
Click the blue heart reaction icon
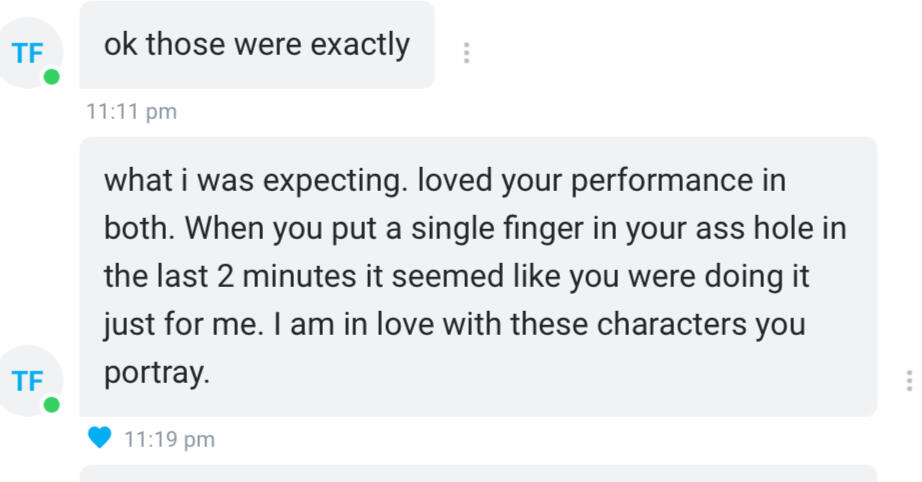(99, 438)
